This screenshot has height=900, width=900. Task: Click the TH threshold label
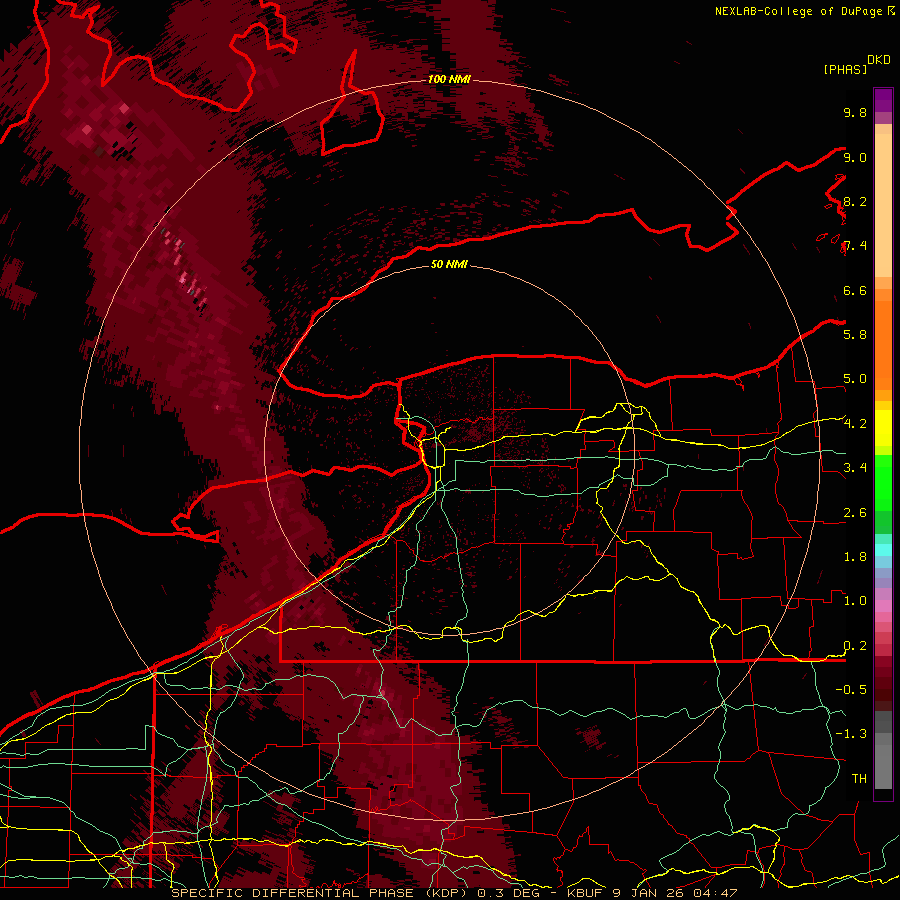pos(859,778)
